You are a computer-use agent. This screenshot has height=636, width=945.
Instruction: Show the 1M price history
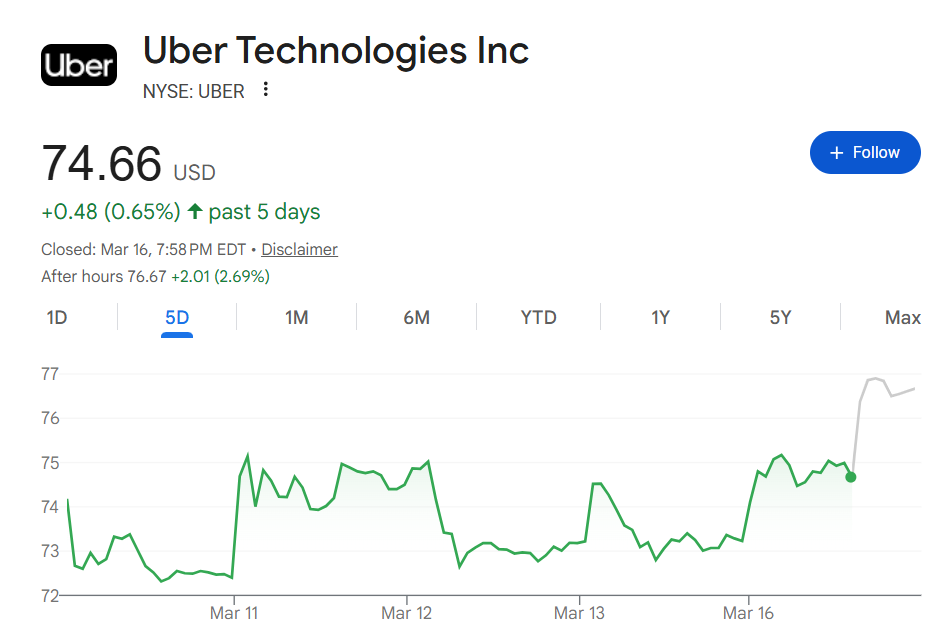click(297, 318)
